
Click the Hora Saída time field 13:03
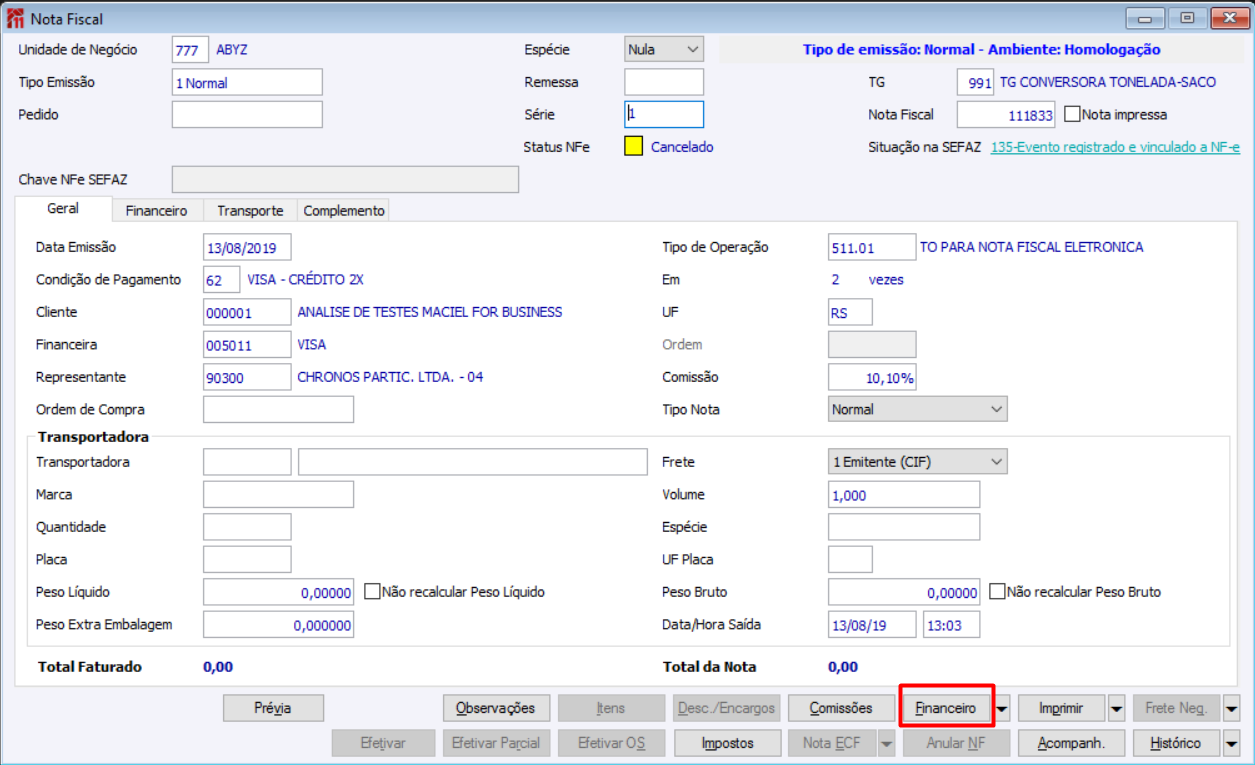click(x=951, y=625)
